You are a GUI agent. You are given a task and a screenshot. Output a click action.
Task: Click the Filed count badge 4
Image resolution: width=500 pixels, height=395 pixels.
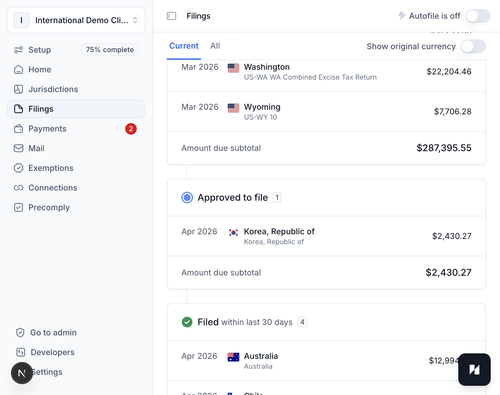pyautogui.click(x=302, y=322)
